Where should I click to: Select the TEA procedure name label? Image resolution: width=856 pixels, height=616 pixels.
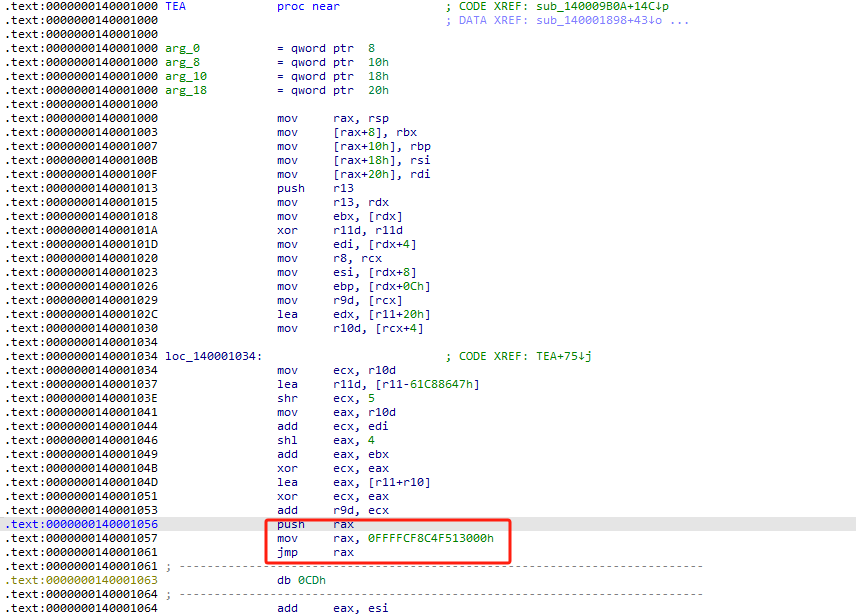click(175, 7)
